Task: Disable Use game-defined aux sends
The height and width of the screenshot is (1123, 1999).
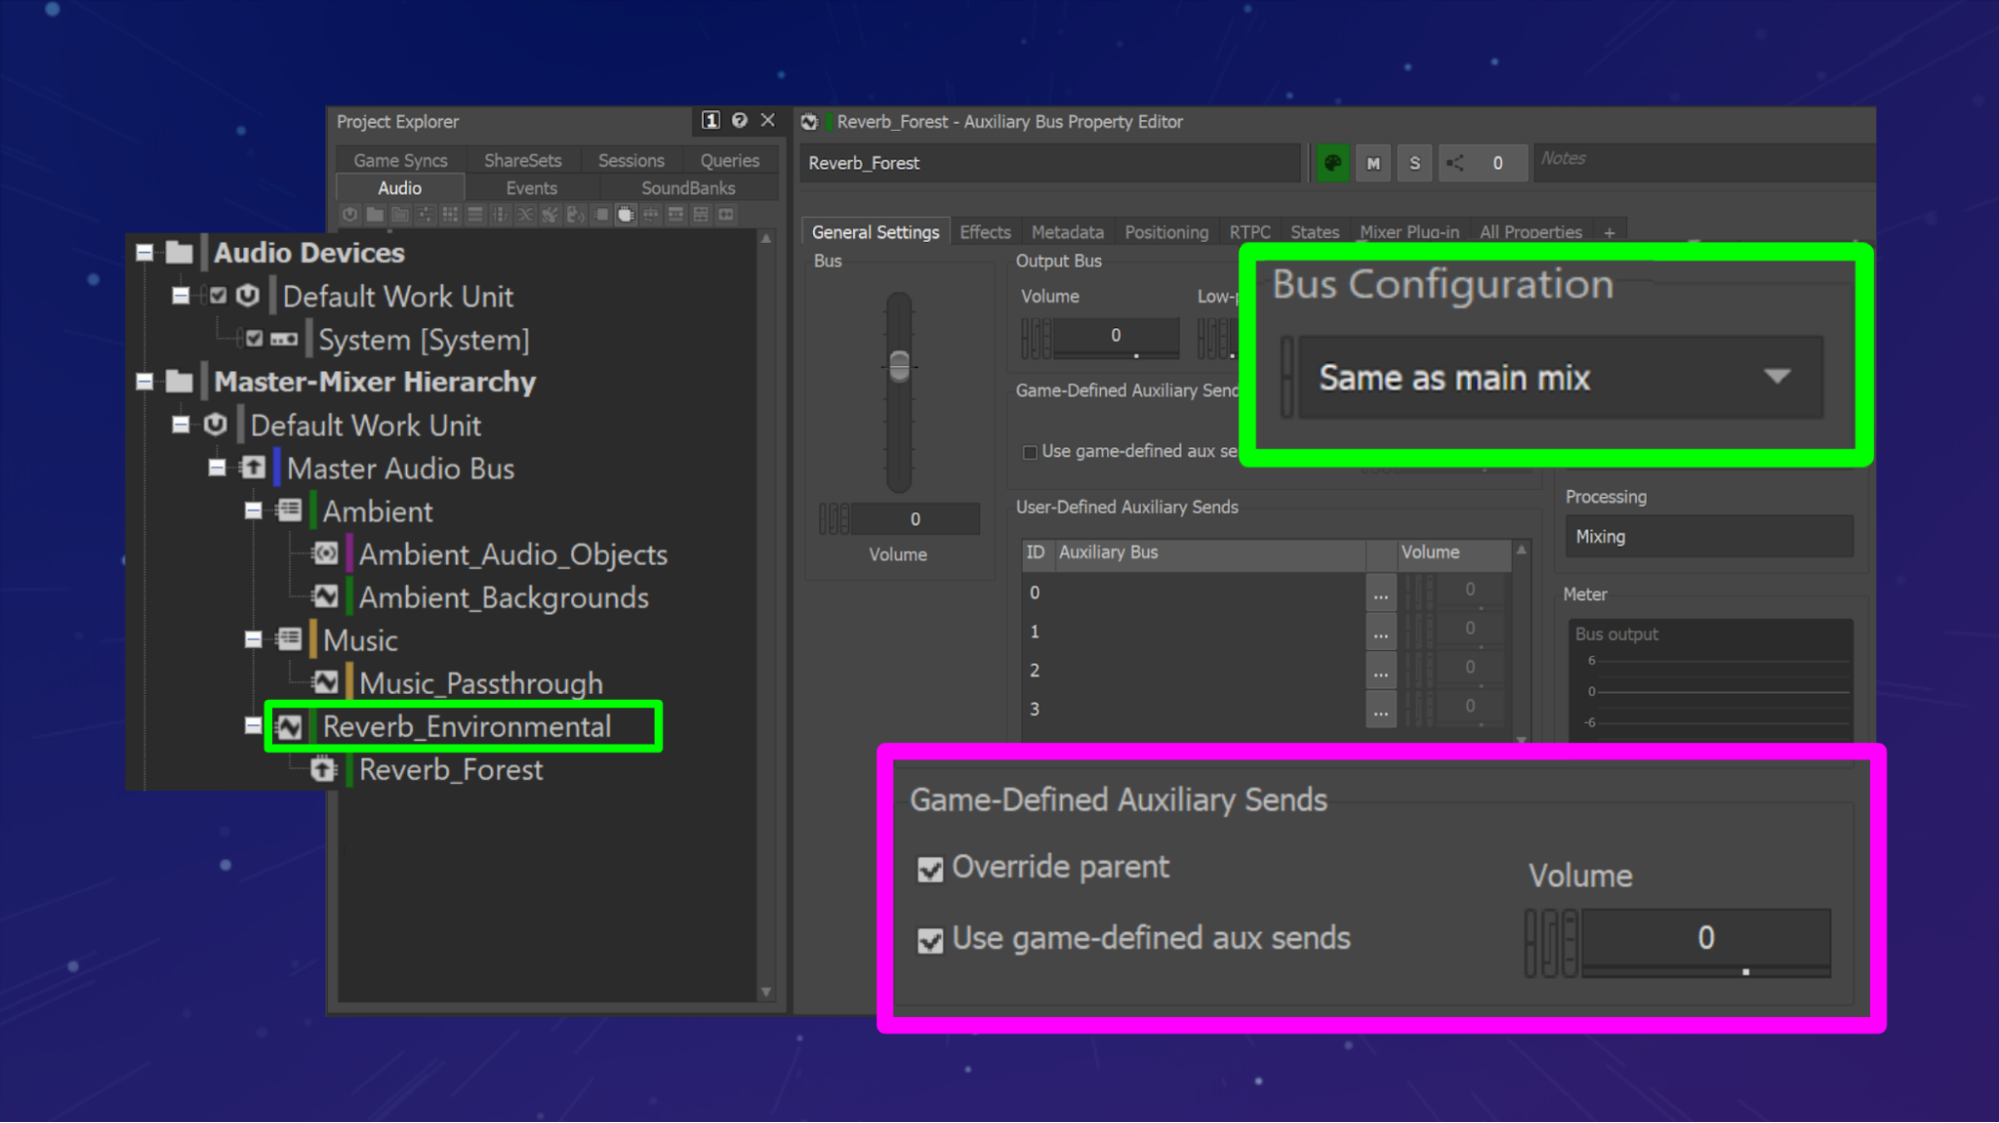Action: (x=929, y=939)
